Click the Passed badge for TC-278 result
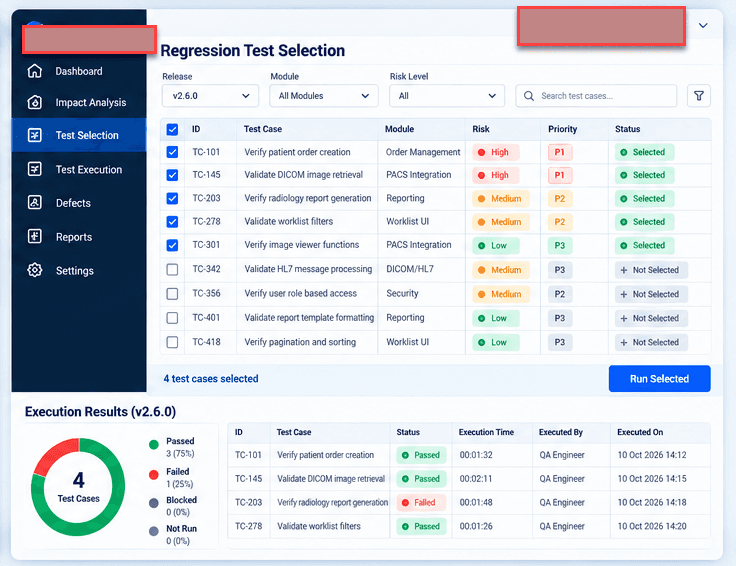736x566 pixels. pos(421,526)
